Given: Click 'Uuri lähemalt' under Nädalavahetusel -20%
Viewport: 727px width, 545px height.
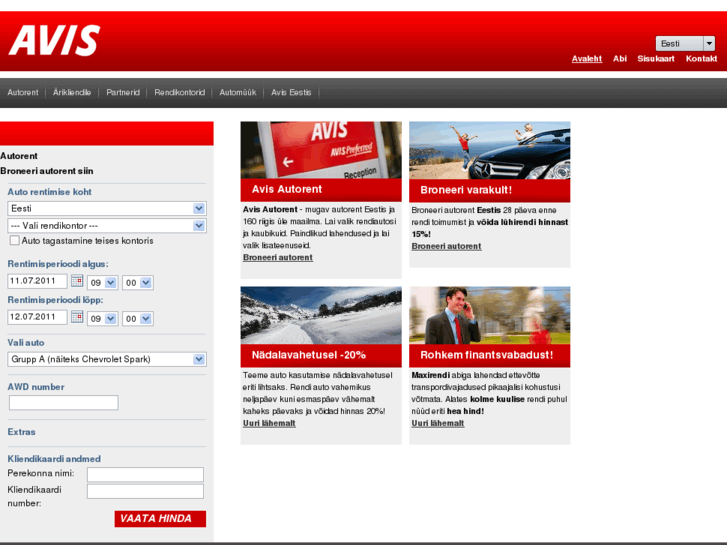Looking at the screenshot, I should tap(269, 423).
